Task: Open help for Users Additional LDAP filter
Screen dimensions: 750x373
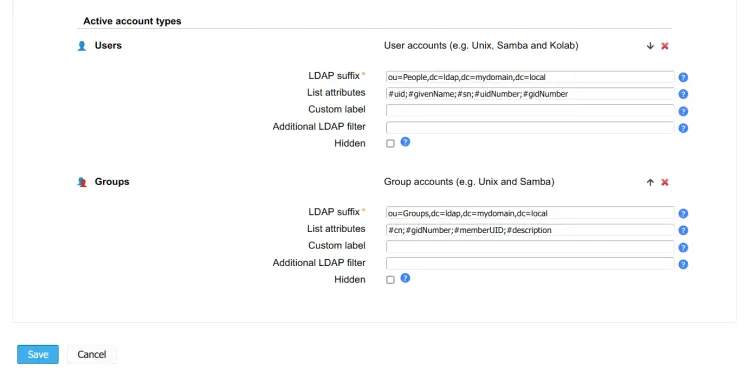Action: click(683, 128)
